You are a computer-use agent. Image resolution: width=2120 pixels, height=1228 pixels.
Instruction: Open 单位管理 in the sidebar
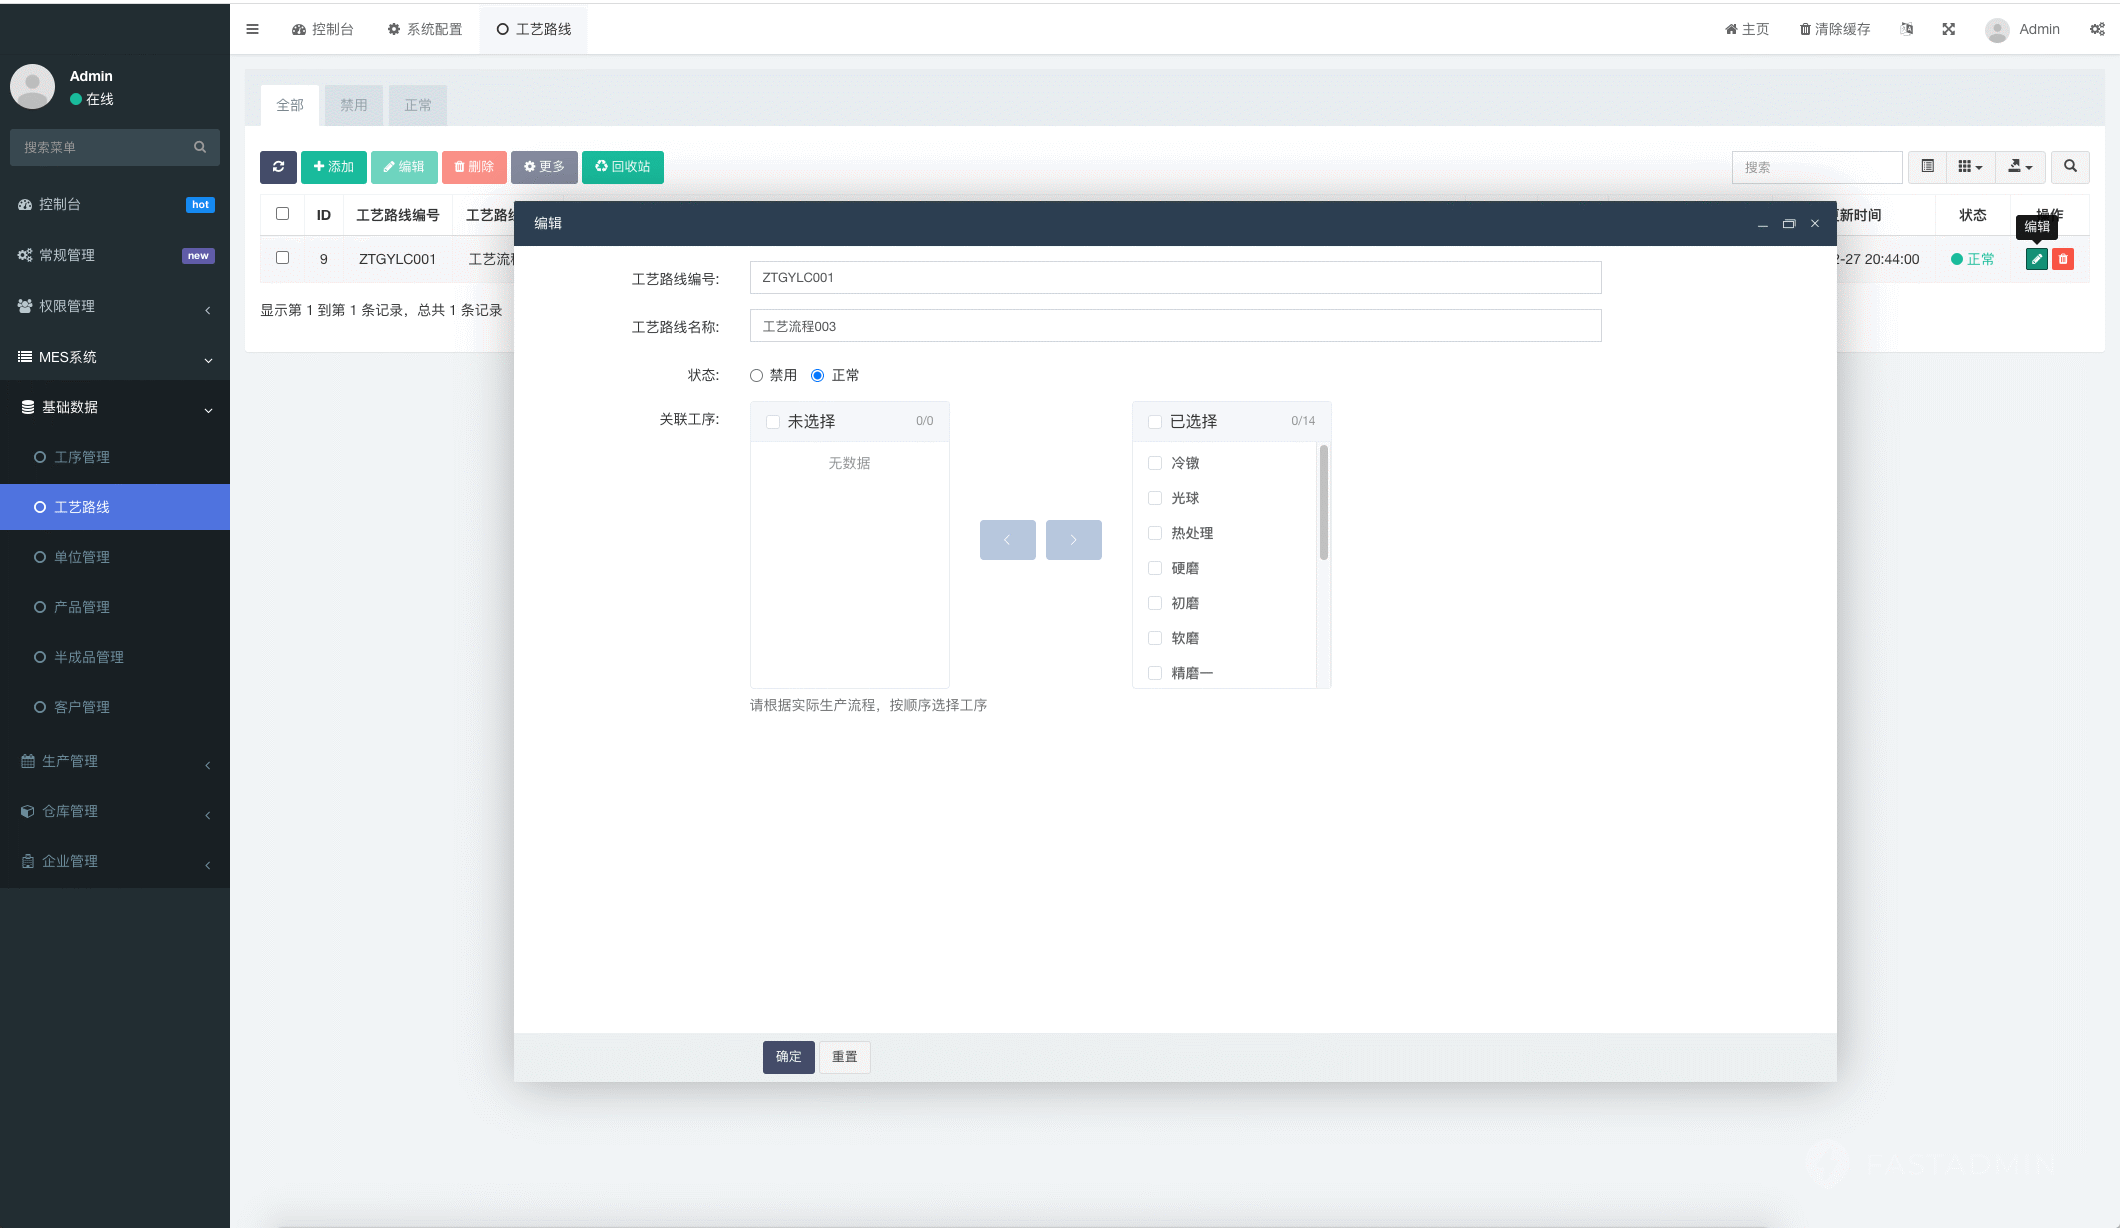pos(115,557)
